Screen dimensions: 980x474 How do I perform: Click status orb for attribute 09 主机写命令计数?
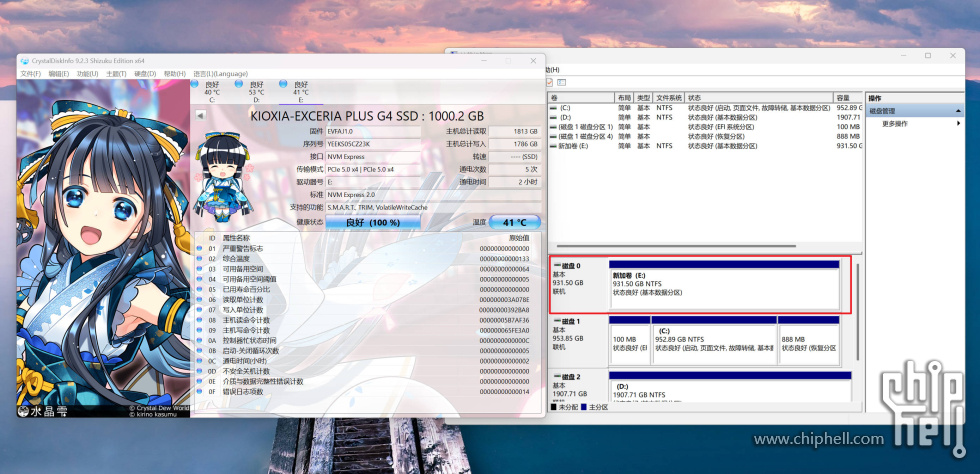pos(200,330)
